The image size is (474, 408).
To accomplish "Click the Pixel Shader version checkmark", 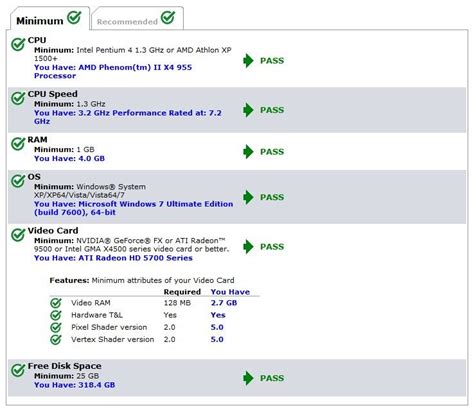I will click(x=56, y=327).
